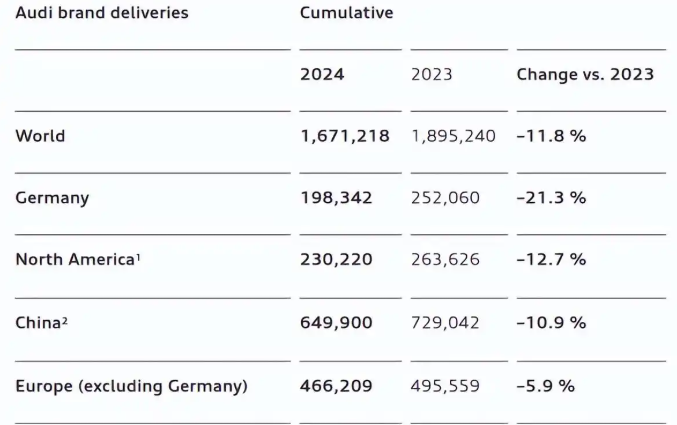Viewport: 677px width, 425px height.
Task: Click Germany's change value −21.3 %
Action: (x=551, y=198)
